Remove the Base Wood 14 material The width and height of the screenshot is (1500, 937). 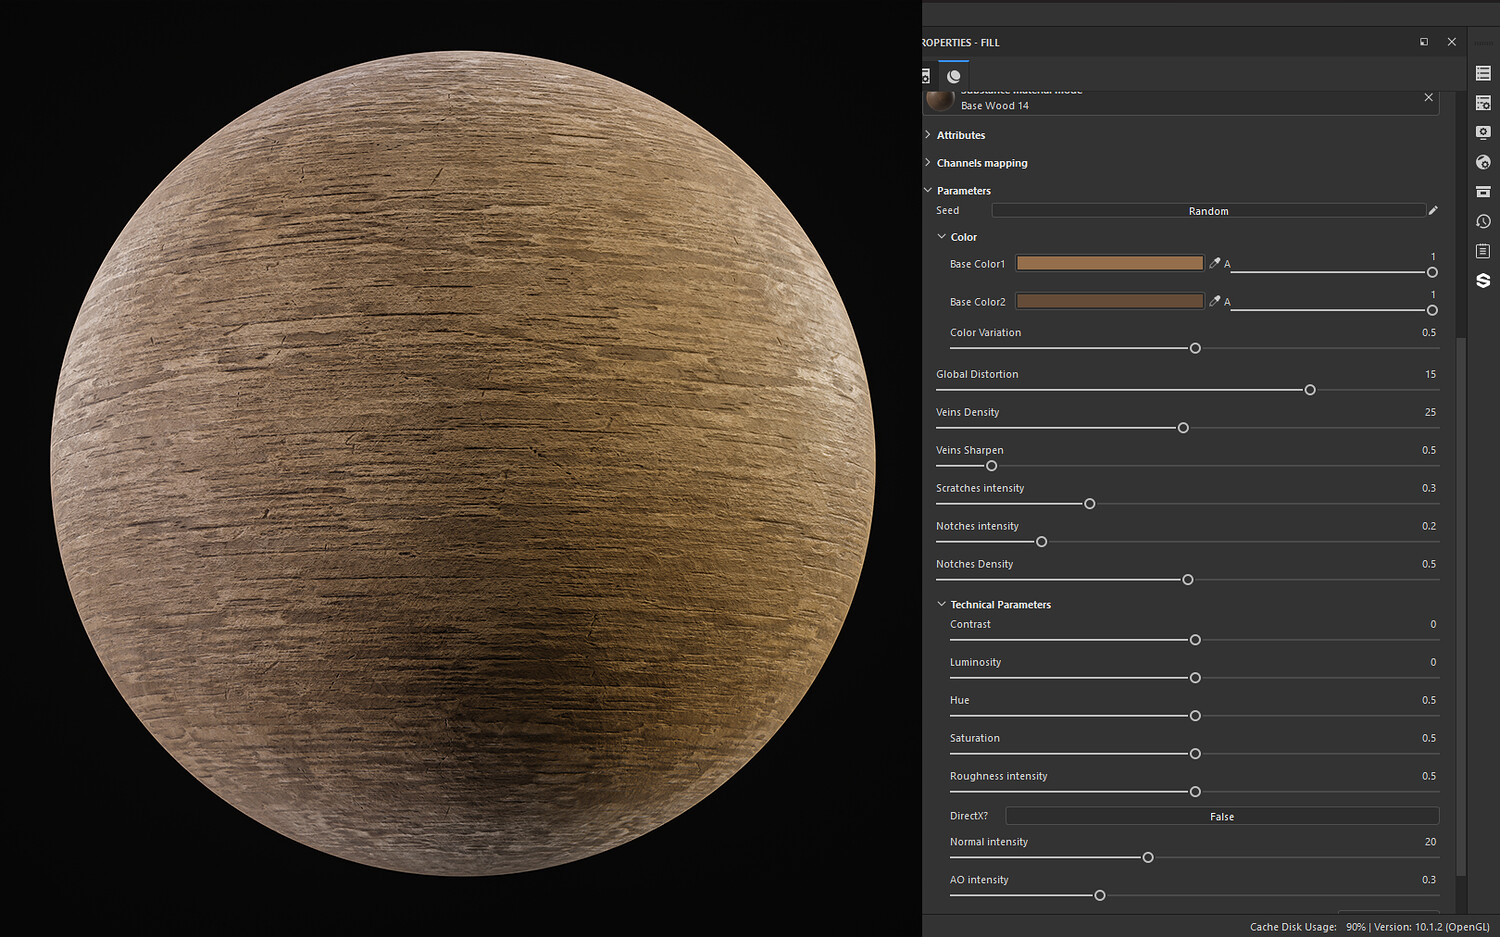(x=1428, y=97)
